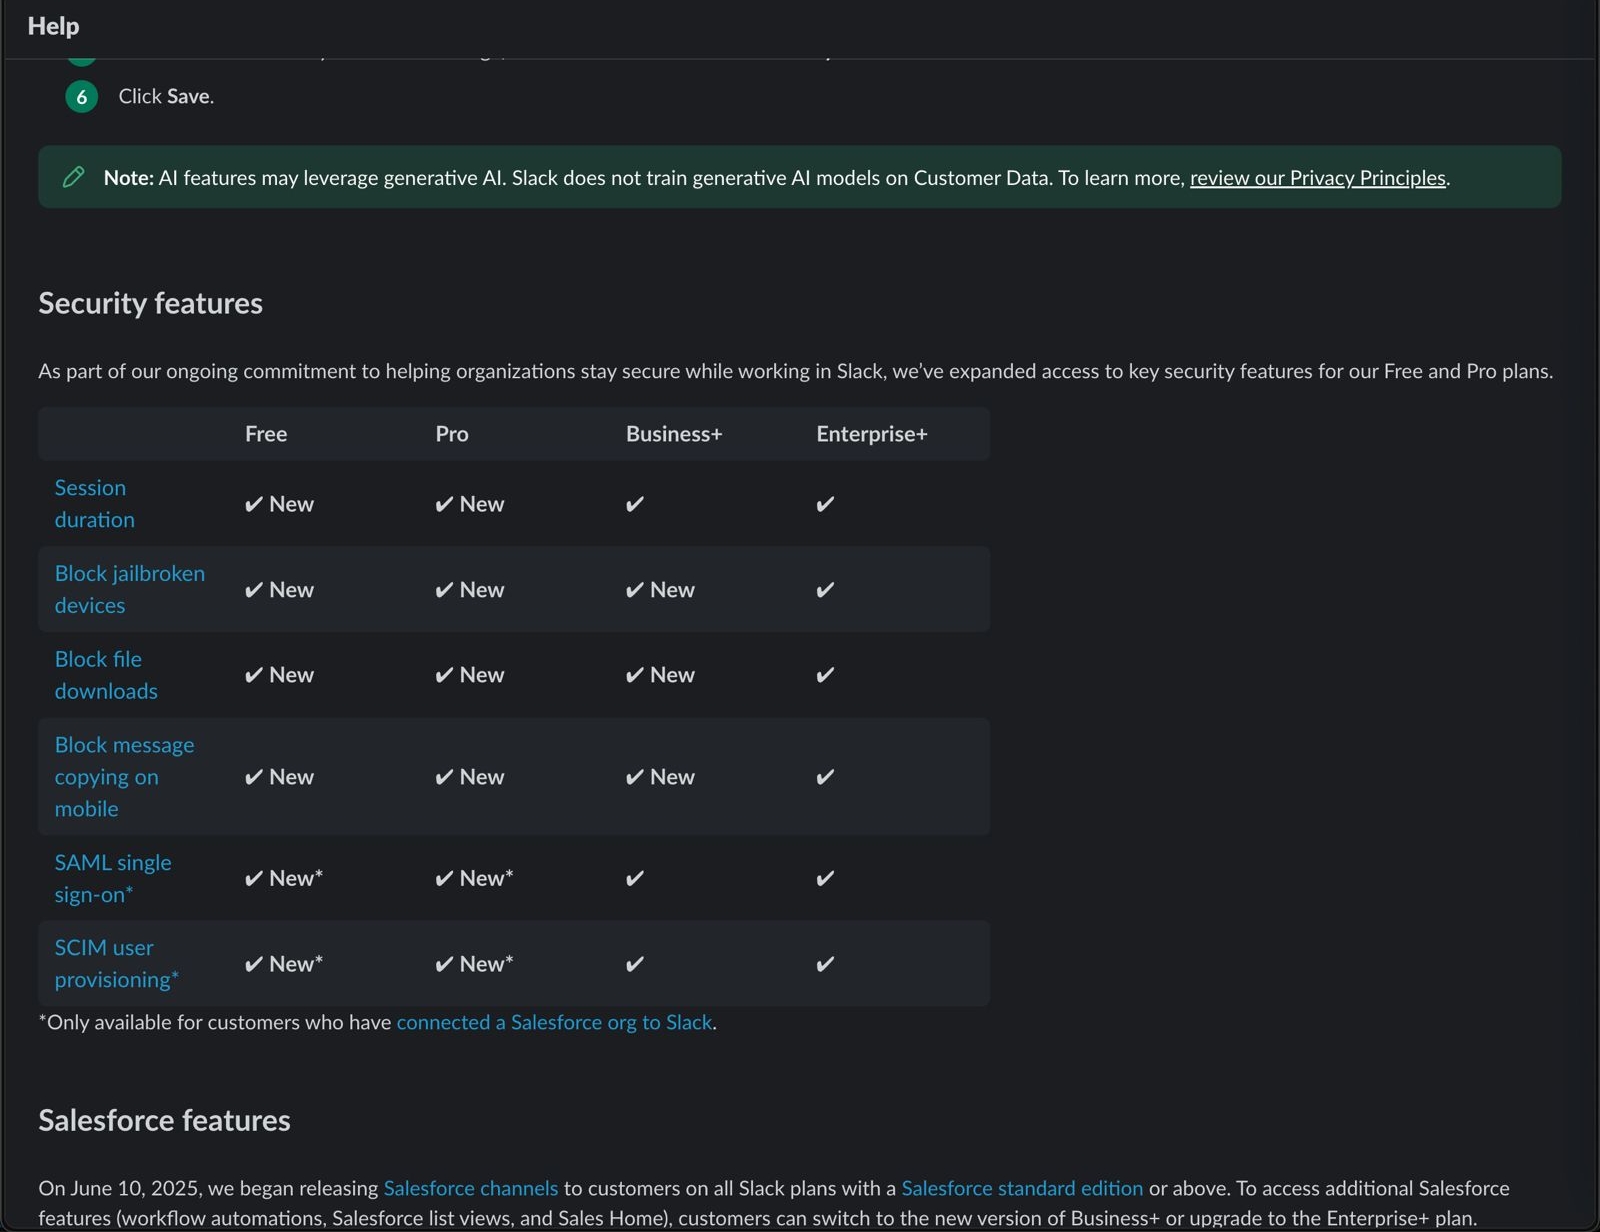Click Block file downloads Pro New cell
The image size is (1600, 1232).
point(470,675)
